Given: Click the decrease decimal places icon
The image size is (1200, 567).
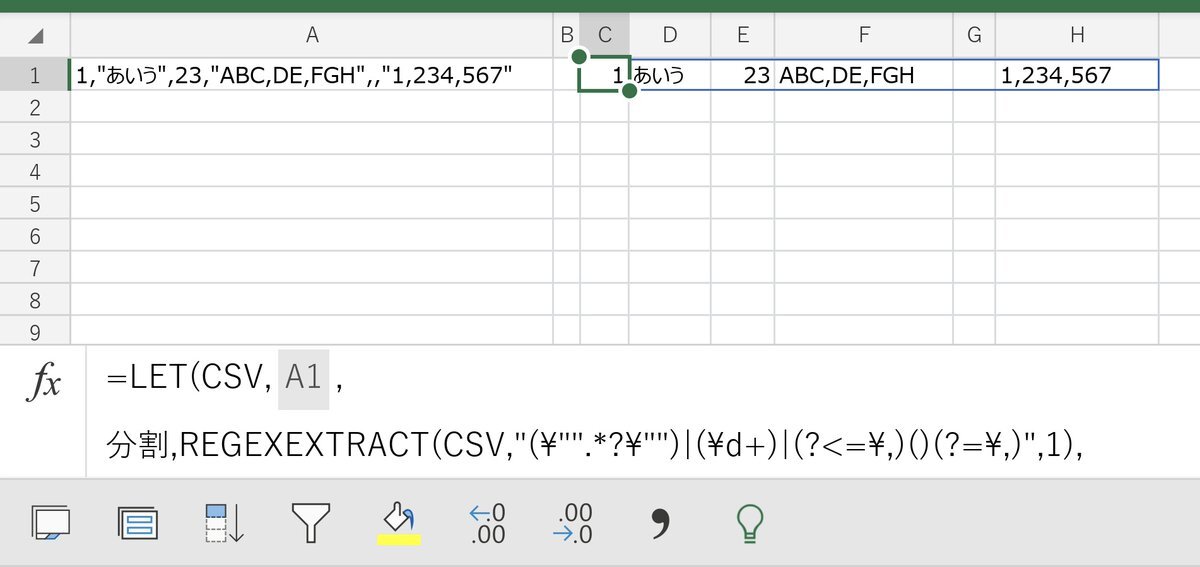Looking at the screenshot, I should [x=572, y=523].
